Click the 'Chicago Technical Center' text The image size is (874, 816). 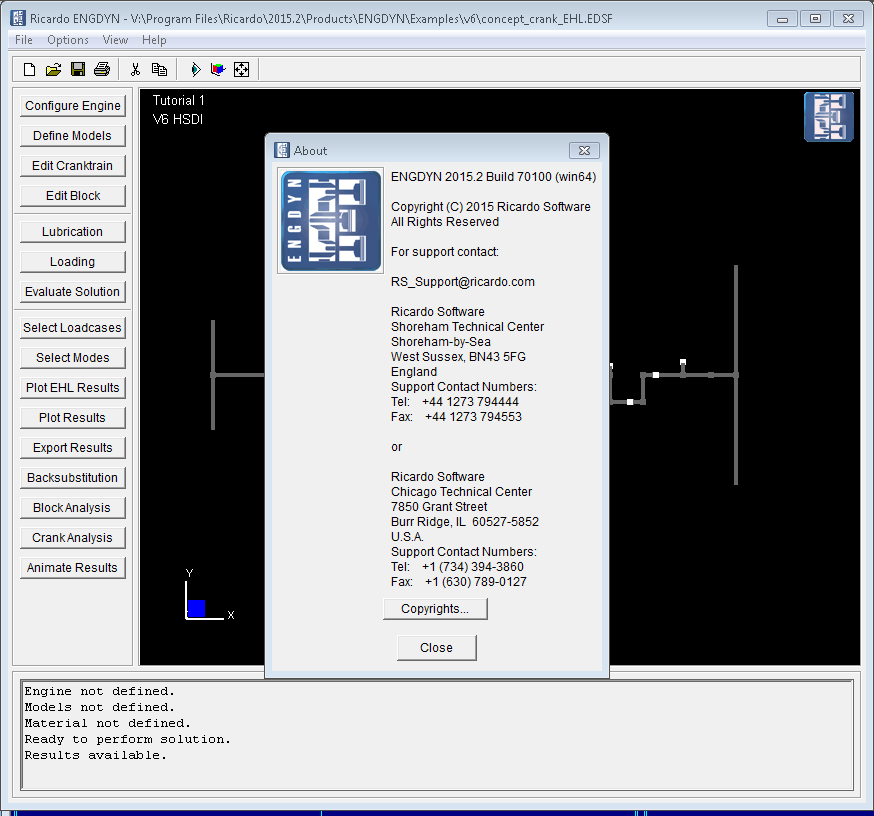pyautogui.click(x=462, y=492)
